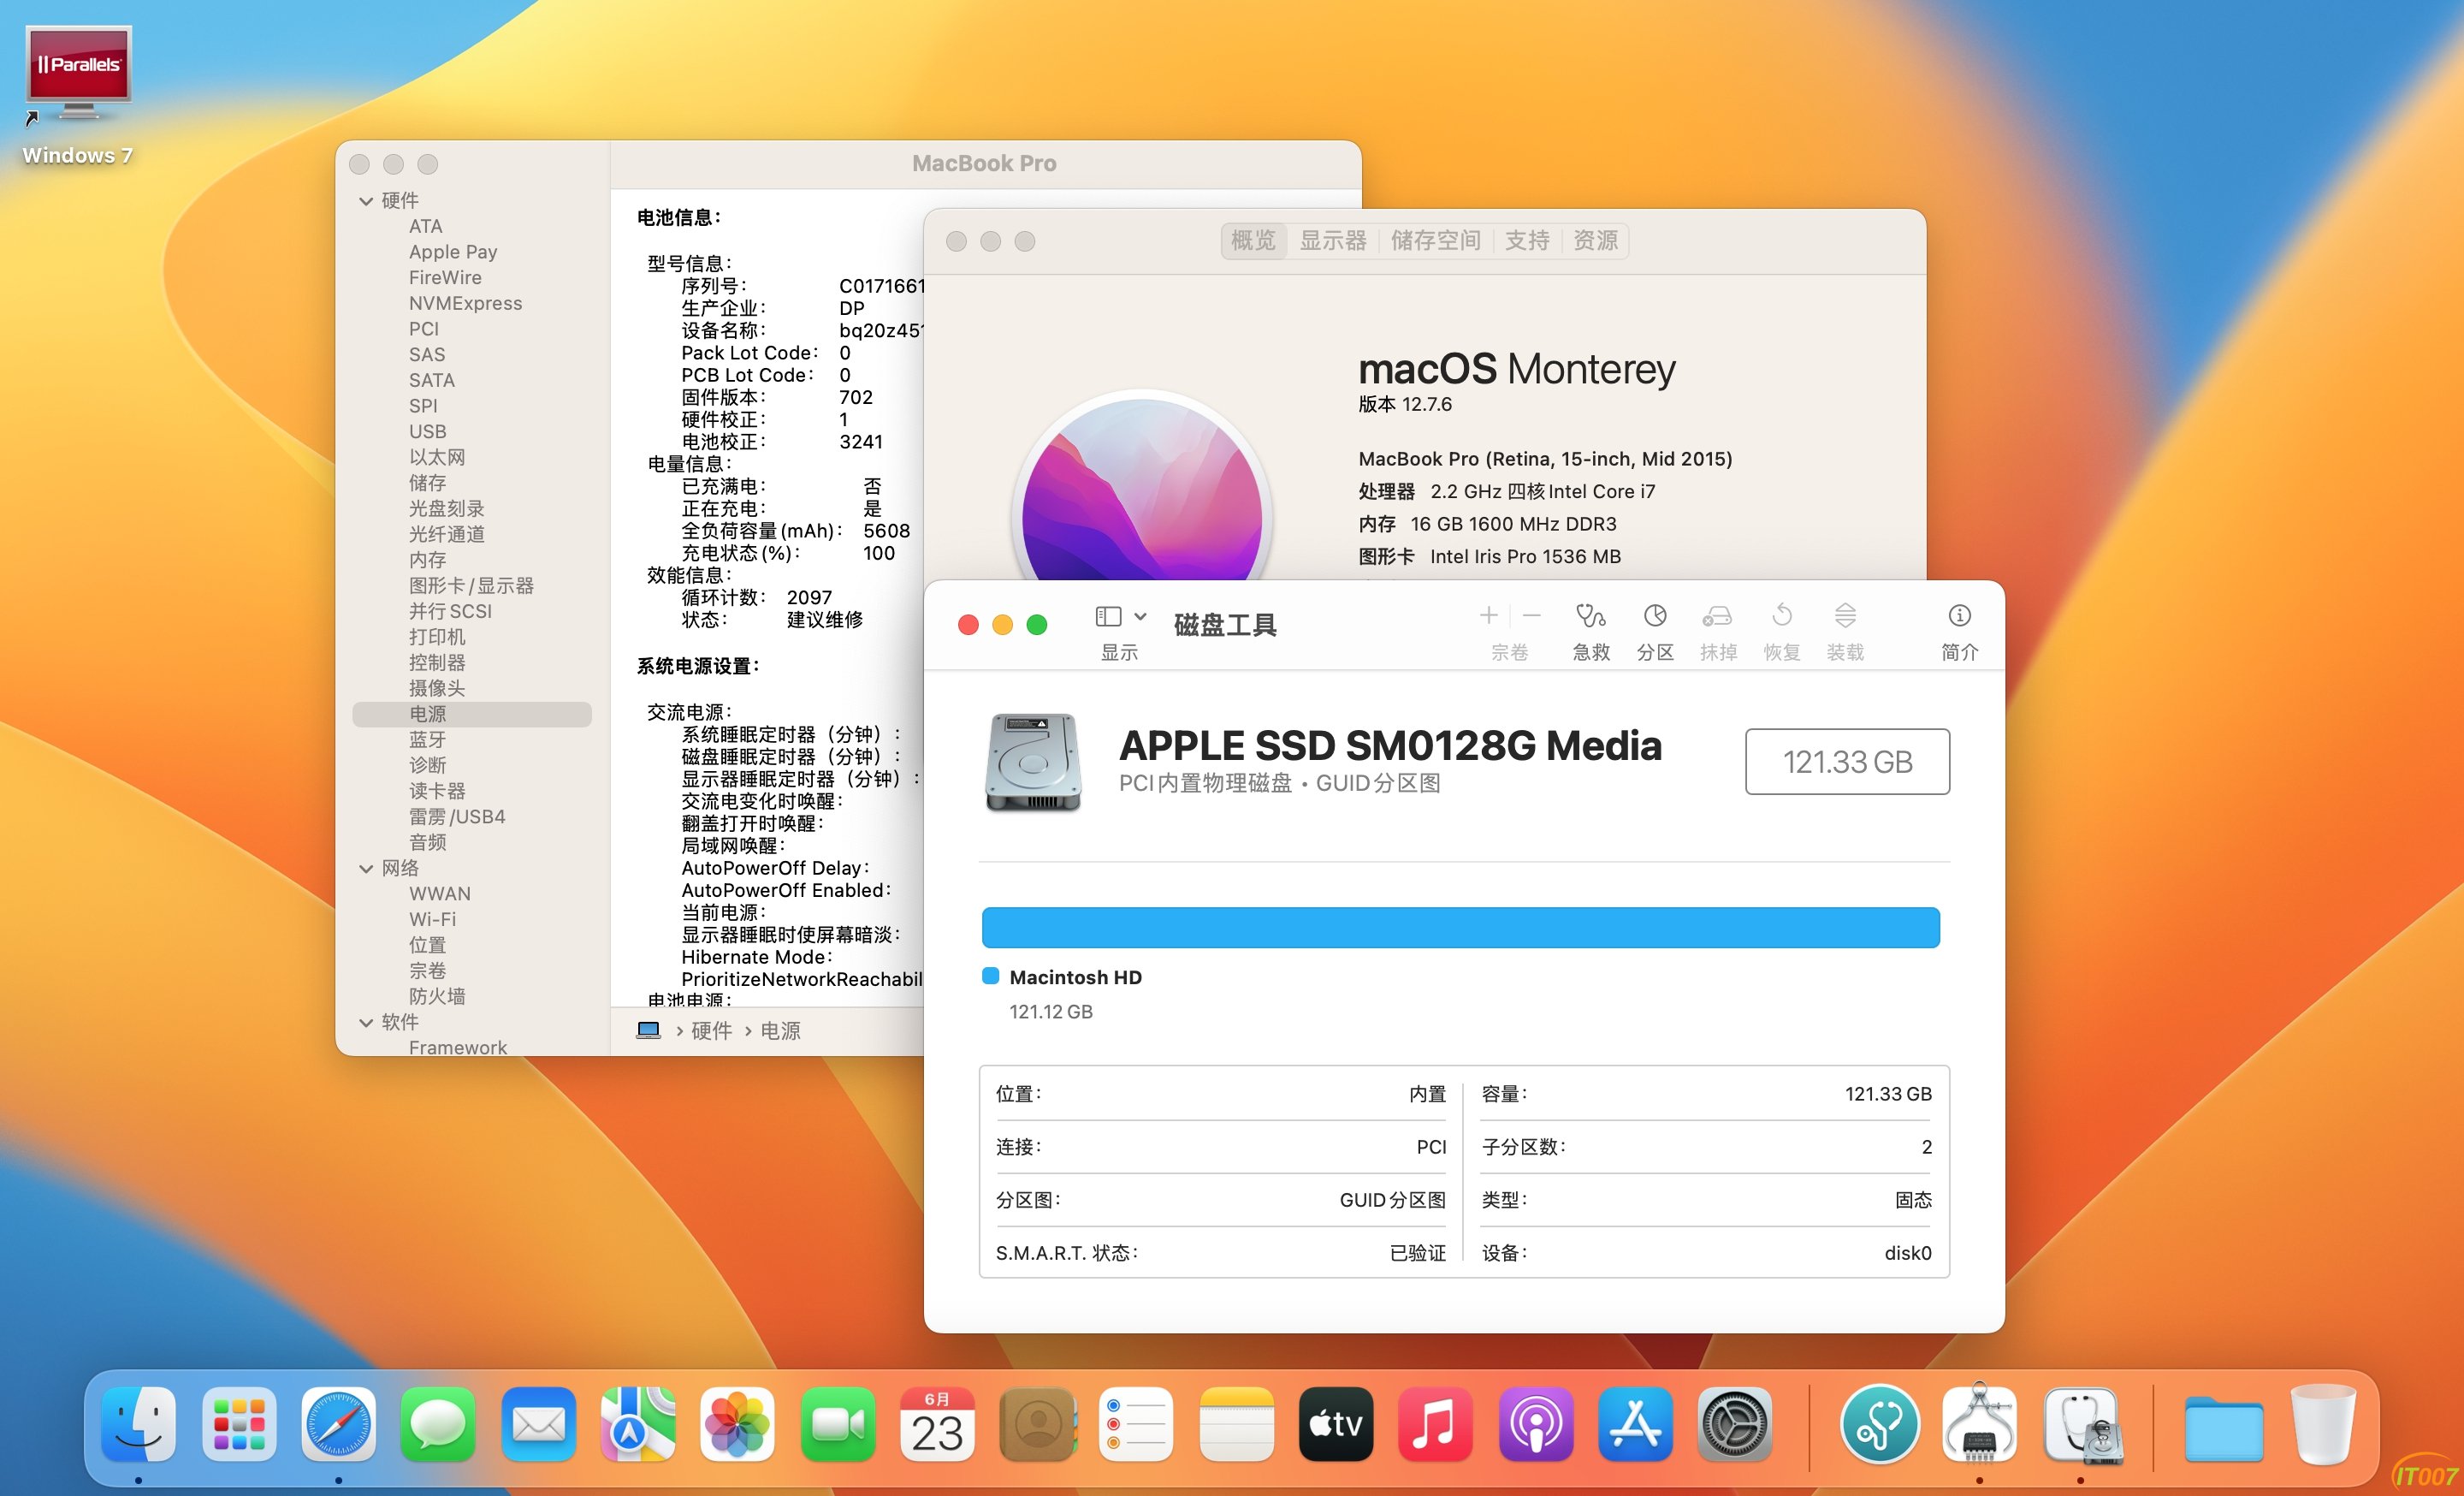Click the macOS version text 12.7.6
2464x1496 pixels.
(1426, 404)
